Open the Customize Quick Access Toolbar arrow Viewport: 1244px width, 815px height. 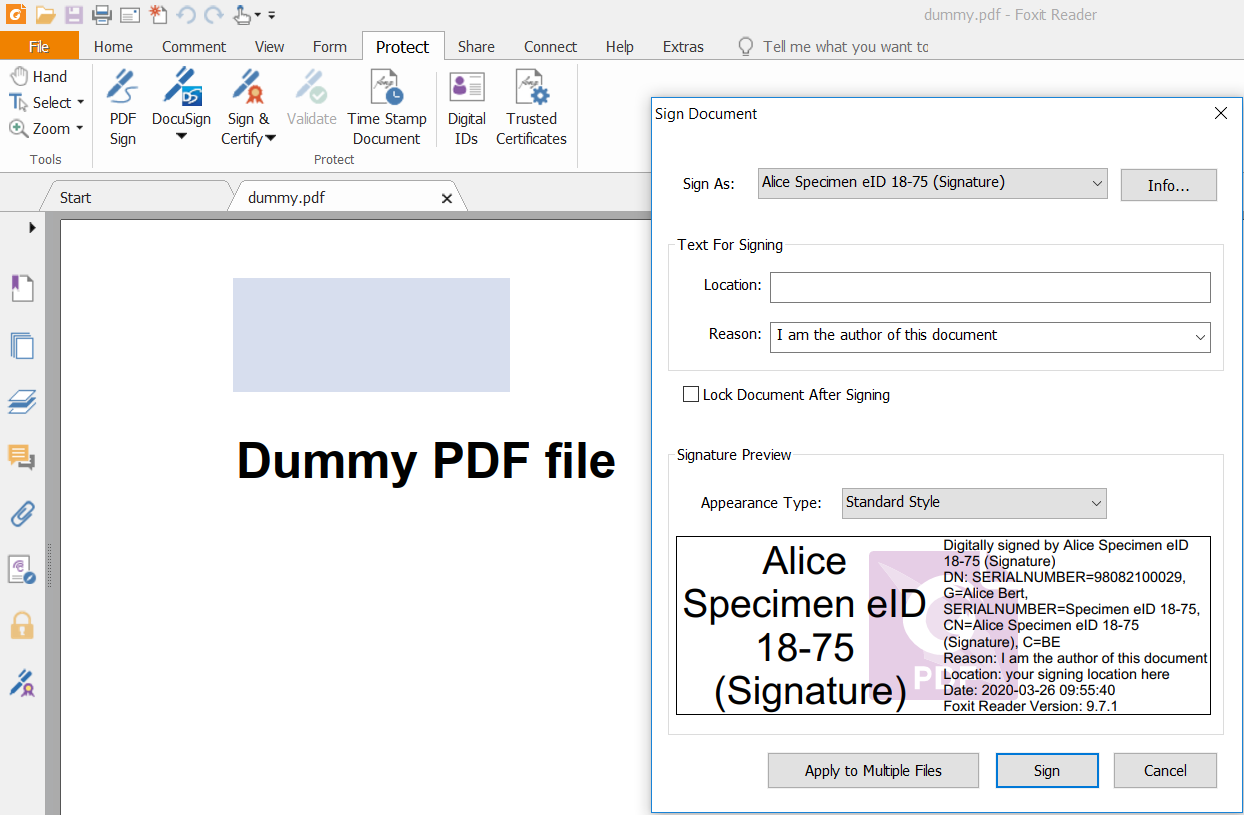[271, 15]
